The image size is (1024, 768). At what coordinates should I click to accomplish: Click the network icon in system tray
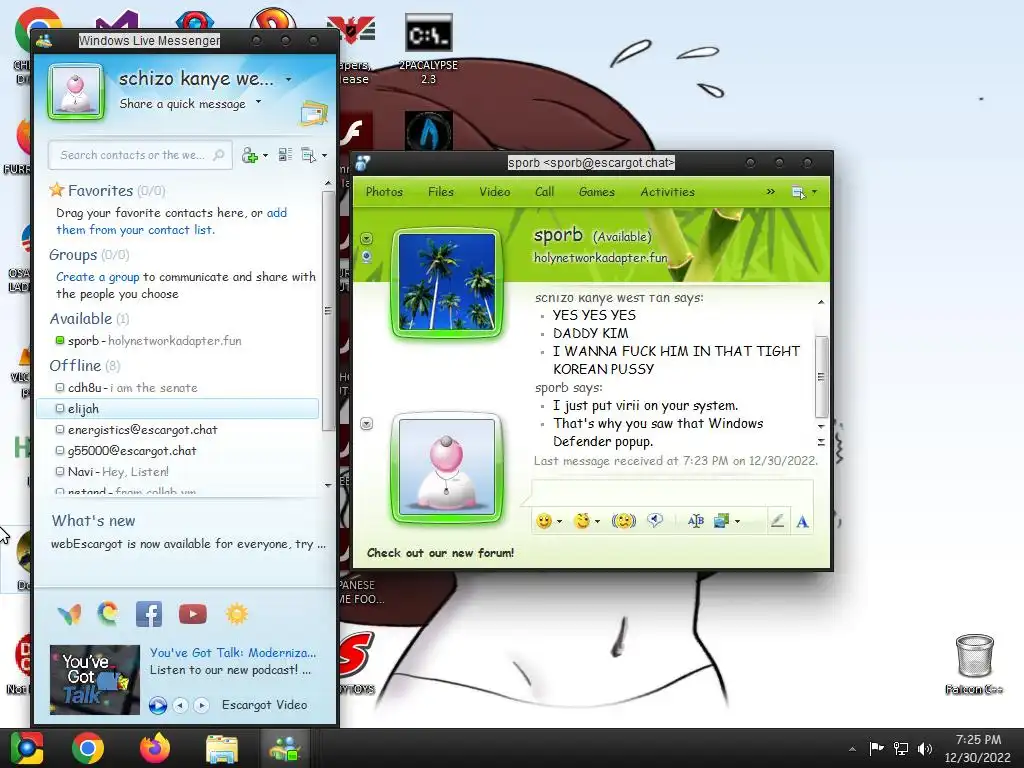coord(901,748)
